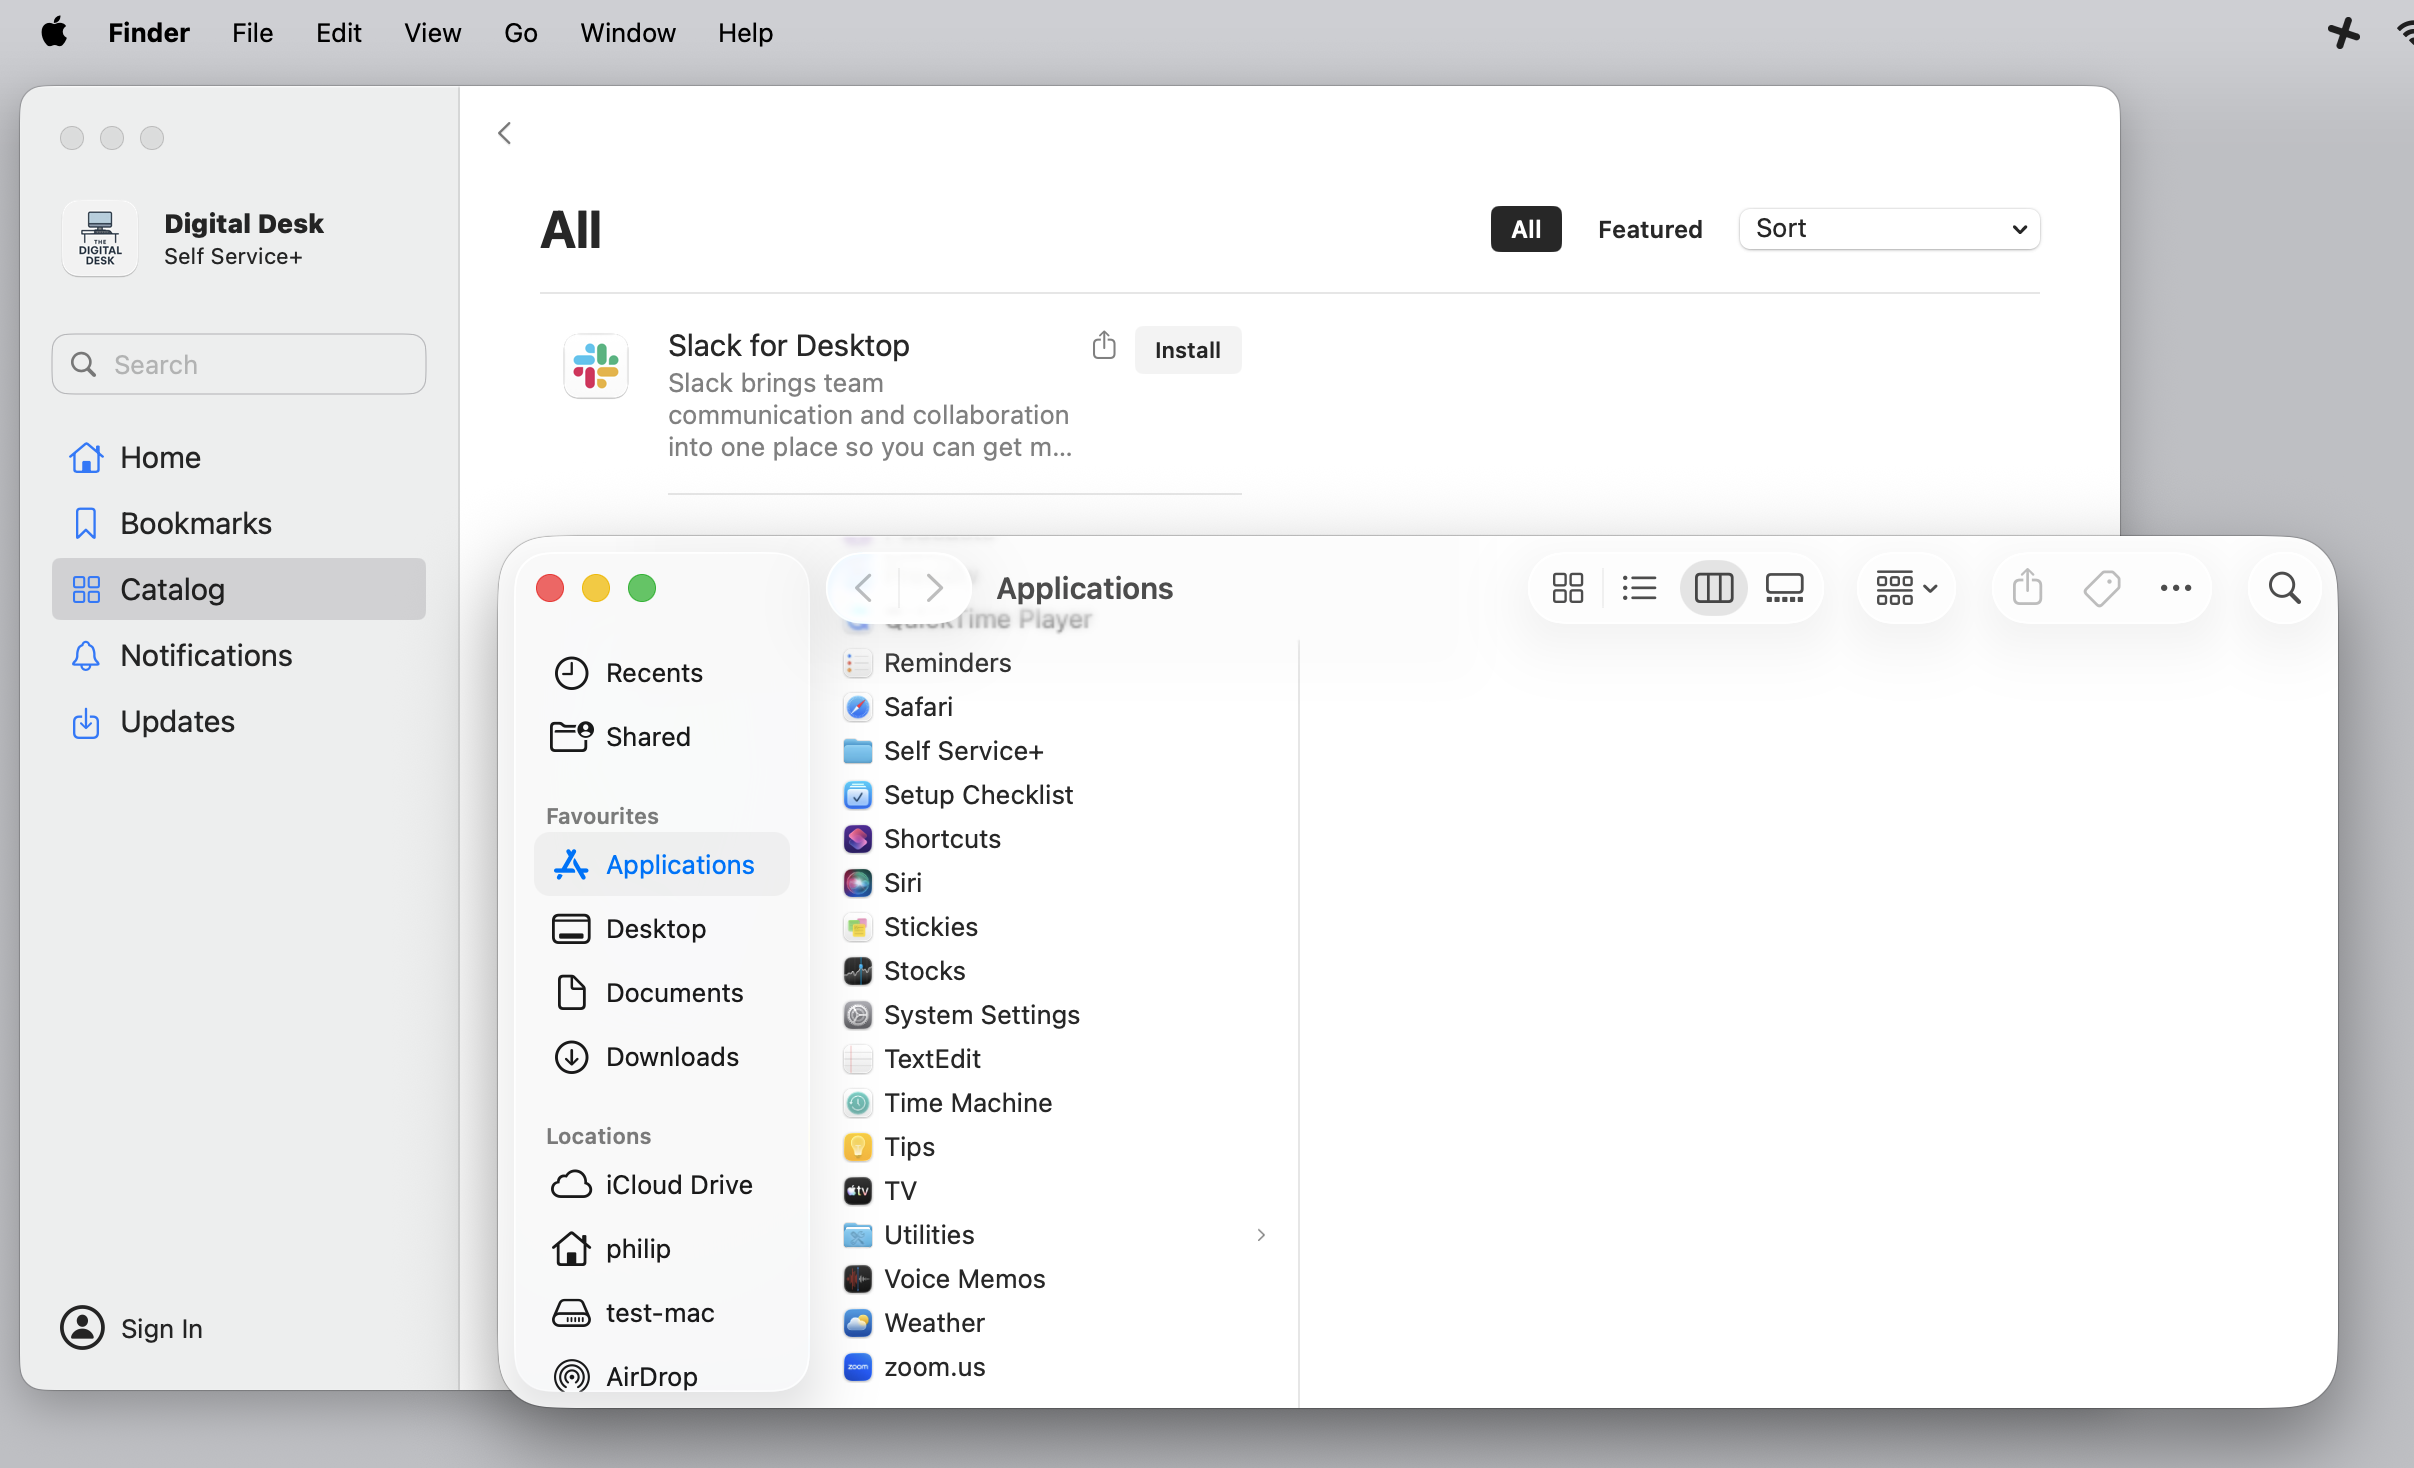Open Recents in Finder sidebar
The height and width of the screenshot is (1468, 2414).
(x=661, y=673)
